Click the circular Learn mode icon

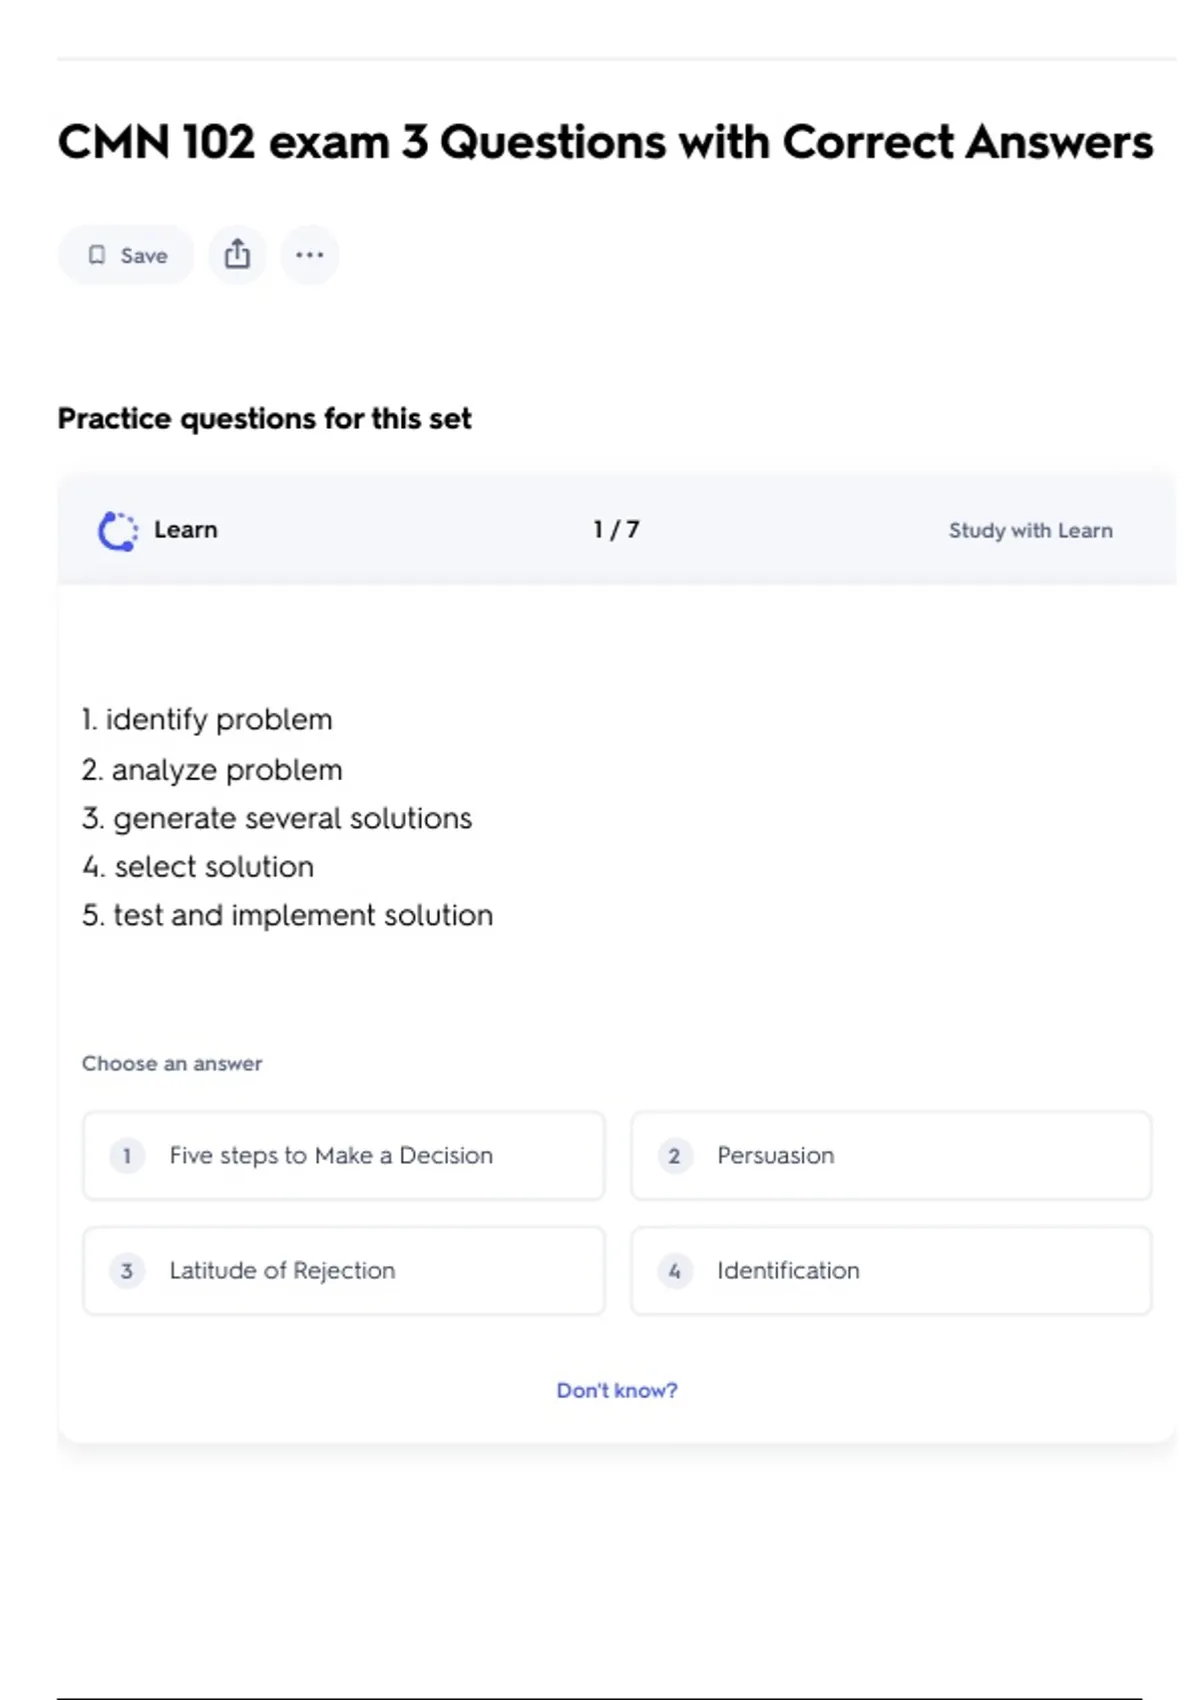118,531
